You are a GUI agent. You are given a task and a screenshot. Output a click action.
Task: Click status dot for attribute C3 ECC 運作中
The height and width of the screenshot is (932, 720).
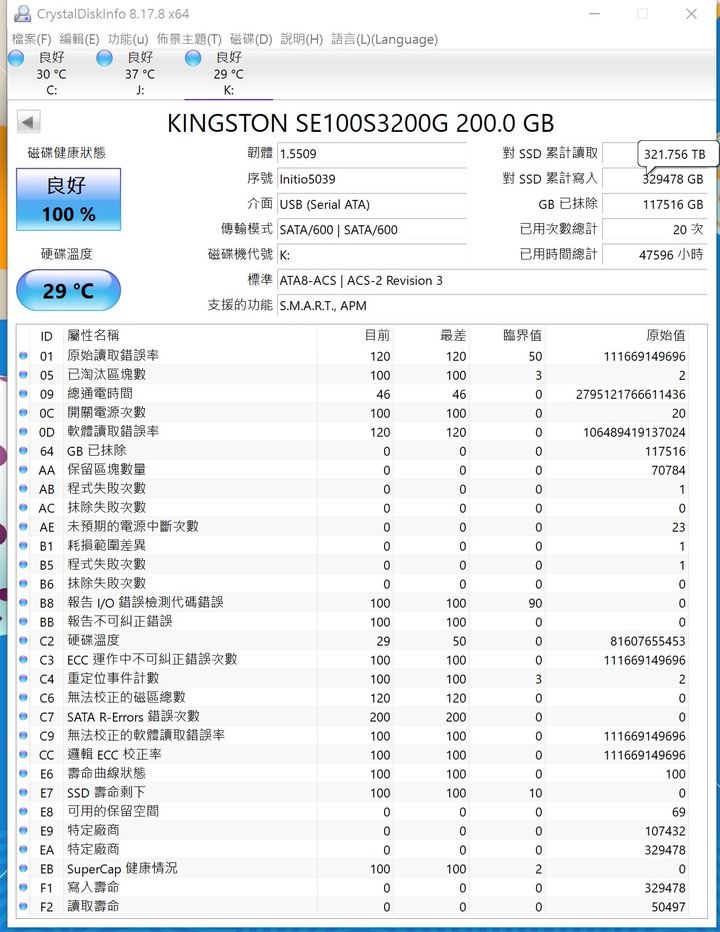click(x=23, y=659)
